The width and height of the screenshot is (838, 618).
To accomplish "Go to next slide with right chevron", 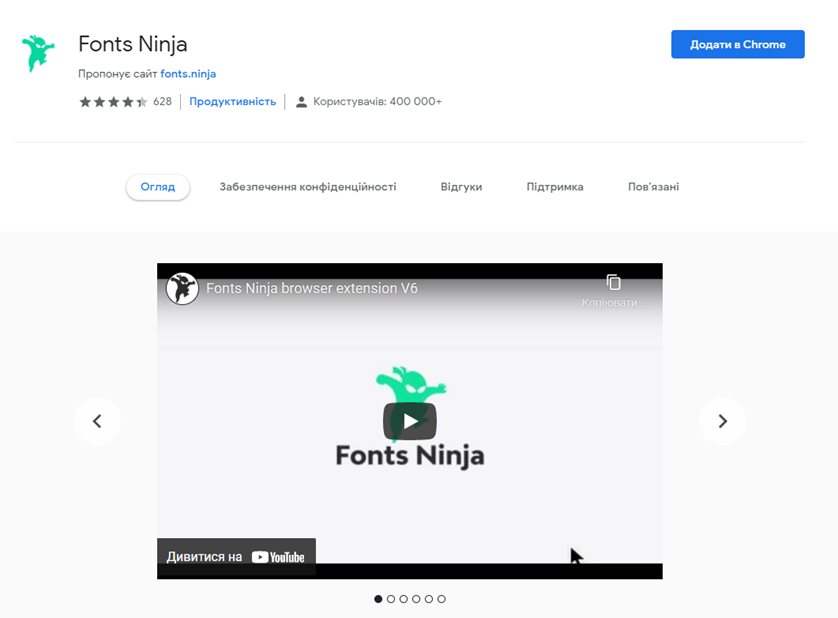I will point(723,421).
